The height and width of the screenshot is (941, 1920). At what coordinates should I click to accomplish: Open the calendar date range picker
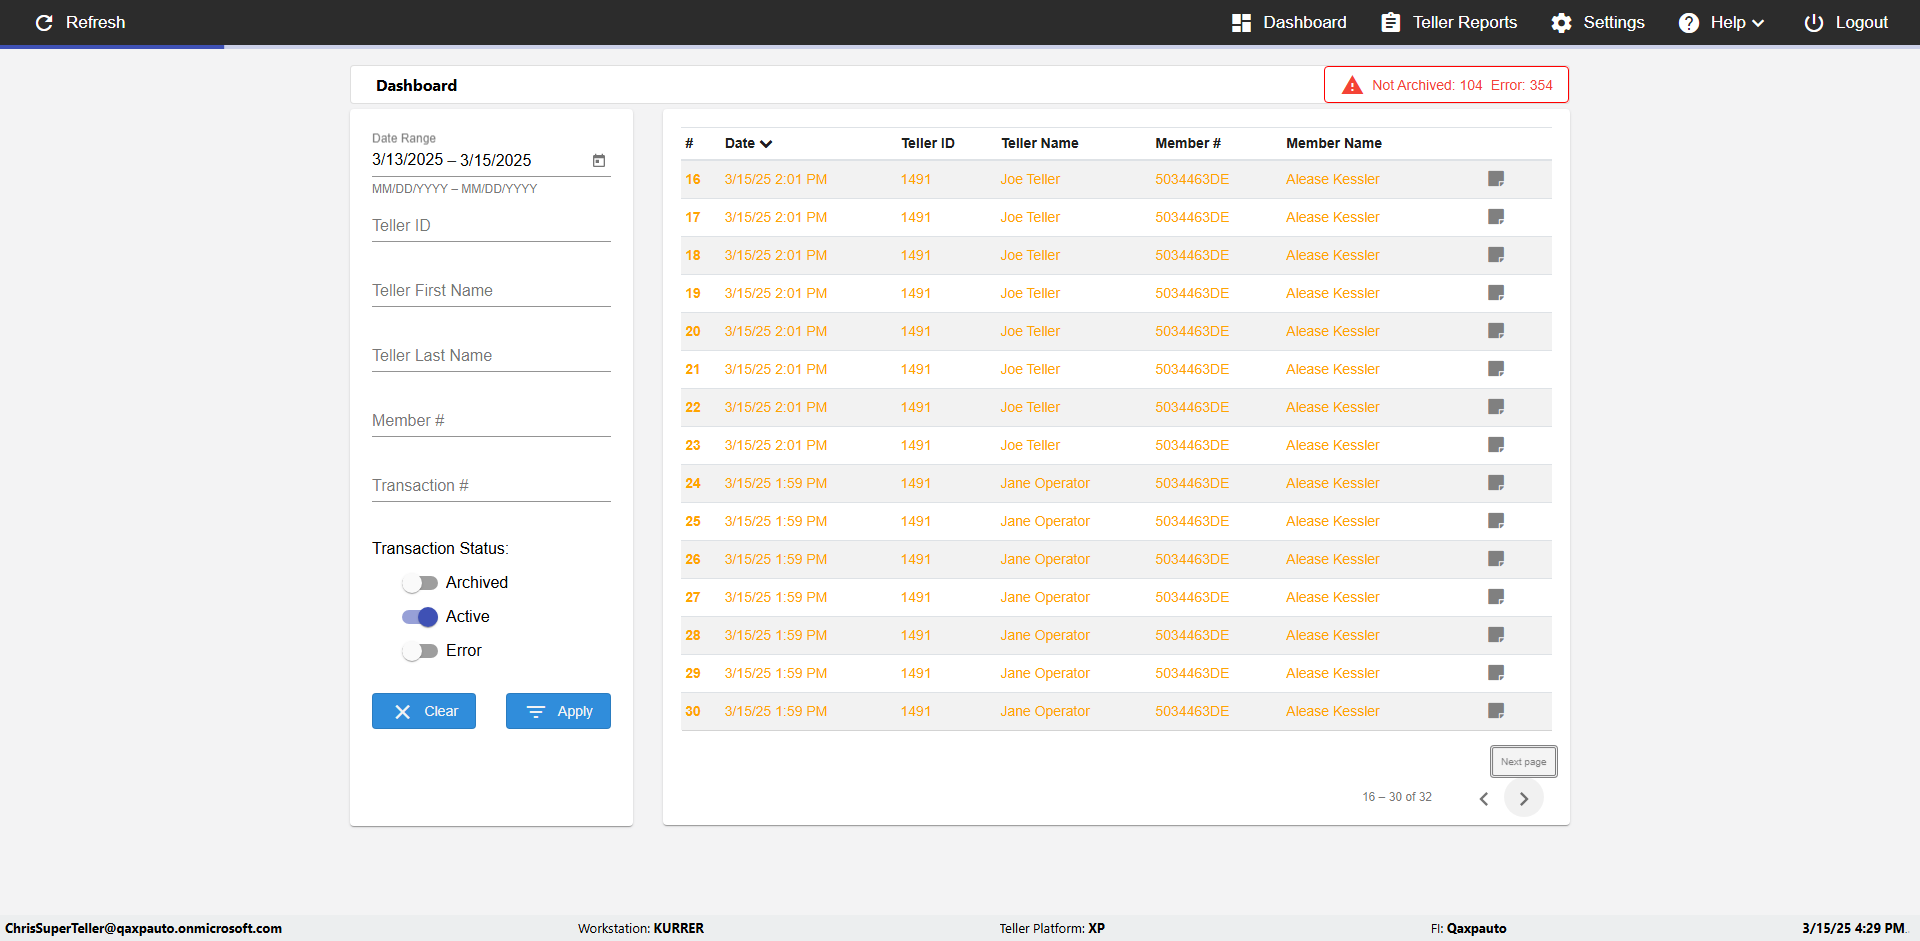[x=599, y=161]
